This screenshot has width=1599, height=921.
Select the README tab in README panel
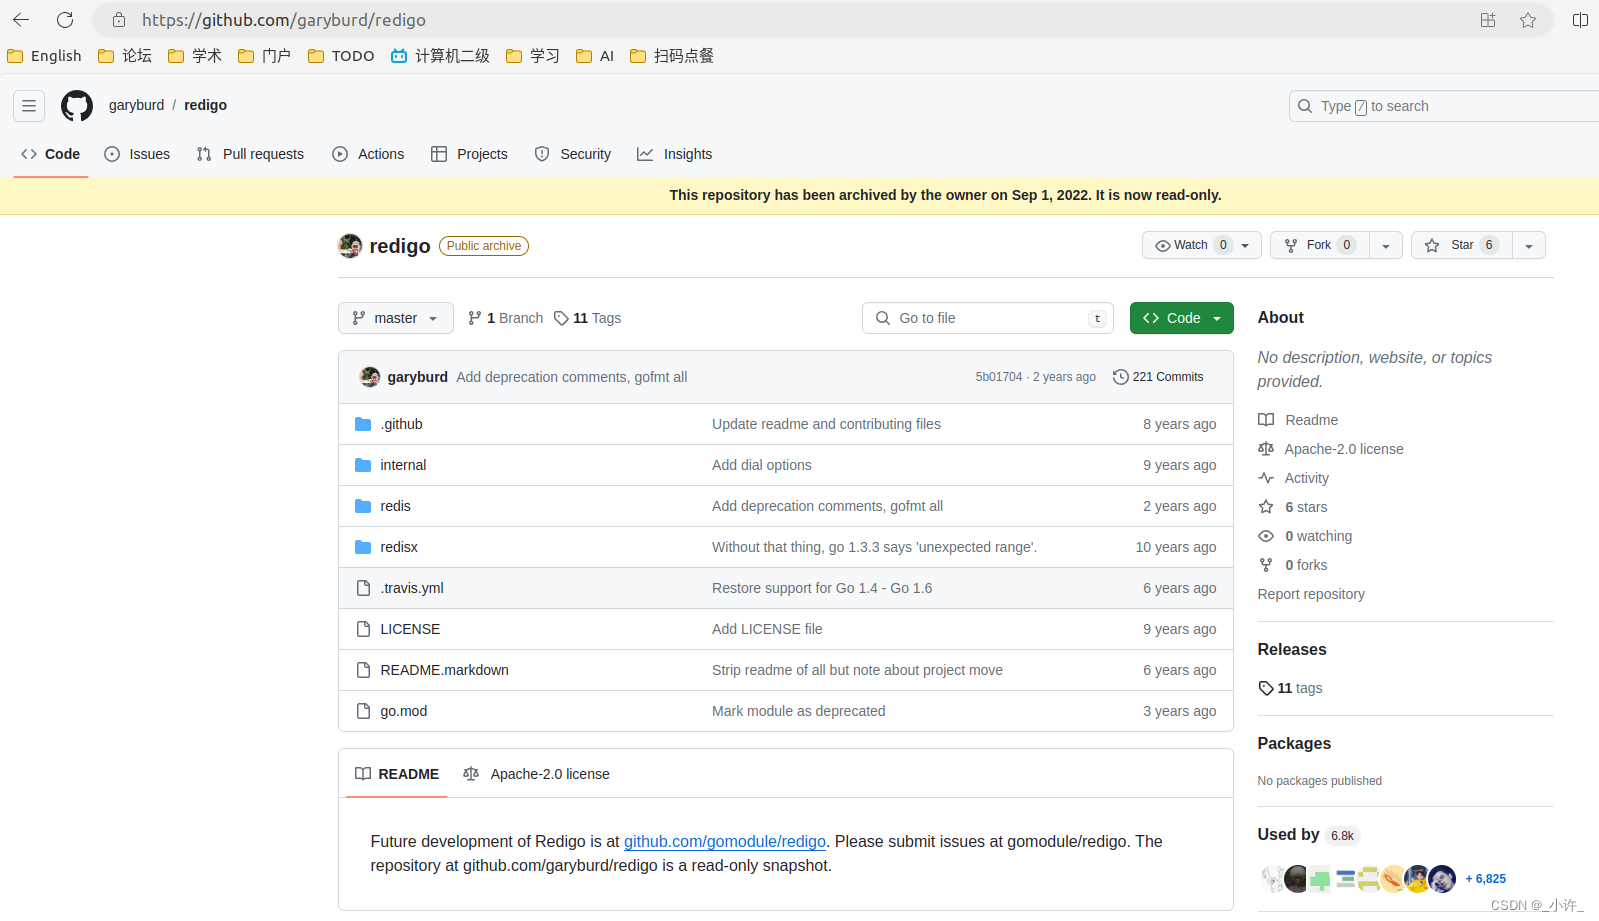coord(397,774)
